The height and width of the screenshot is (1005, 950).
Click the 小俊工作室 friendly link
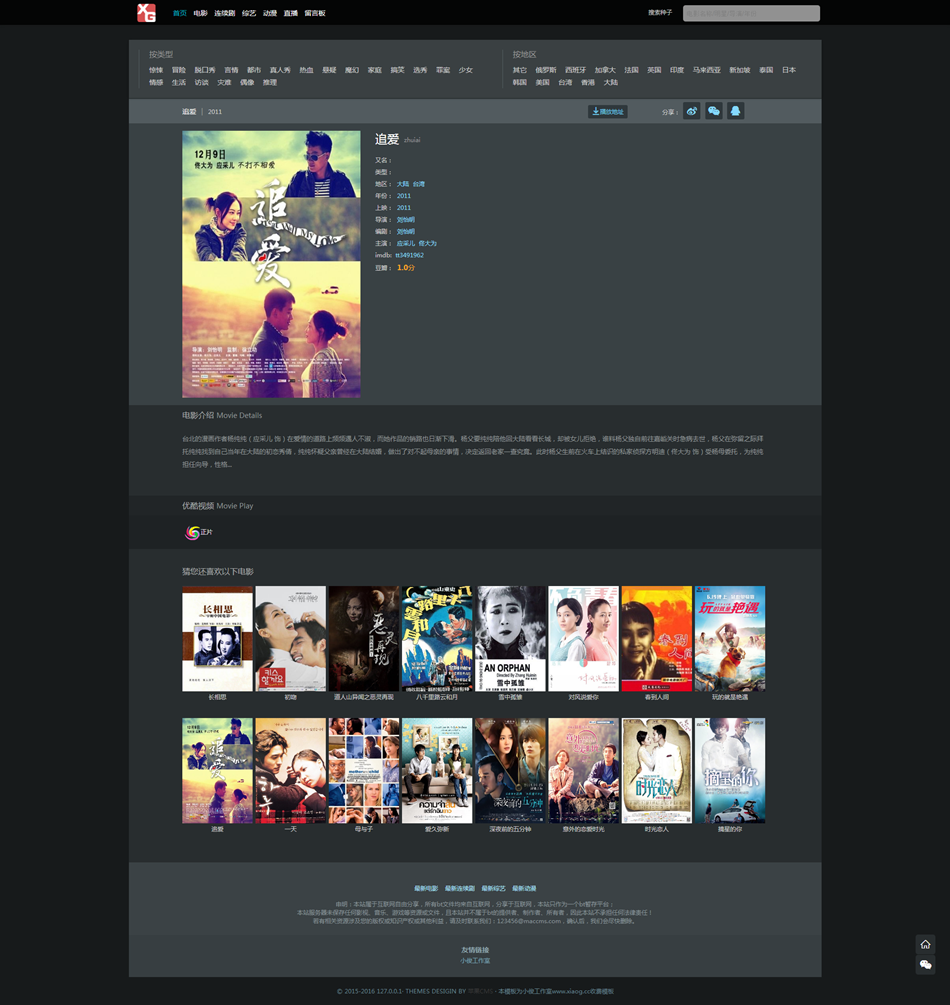475,961
